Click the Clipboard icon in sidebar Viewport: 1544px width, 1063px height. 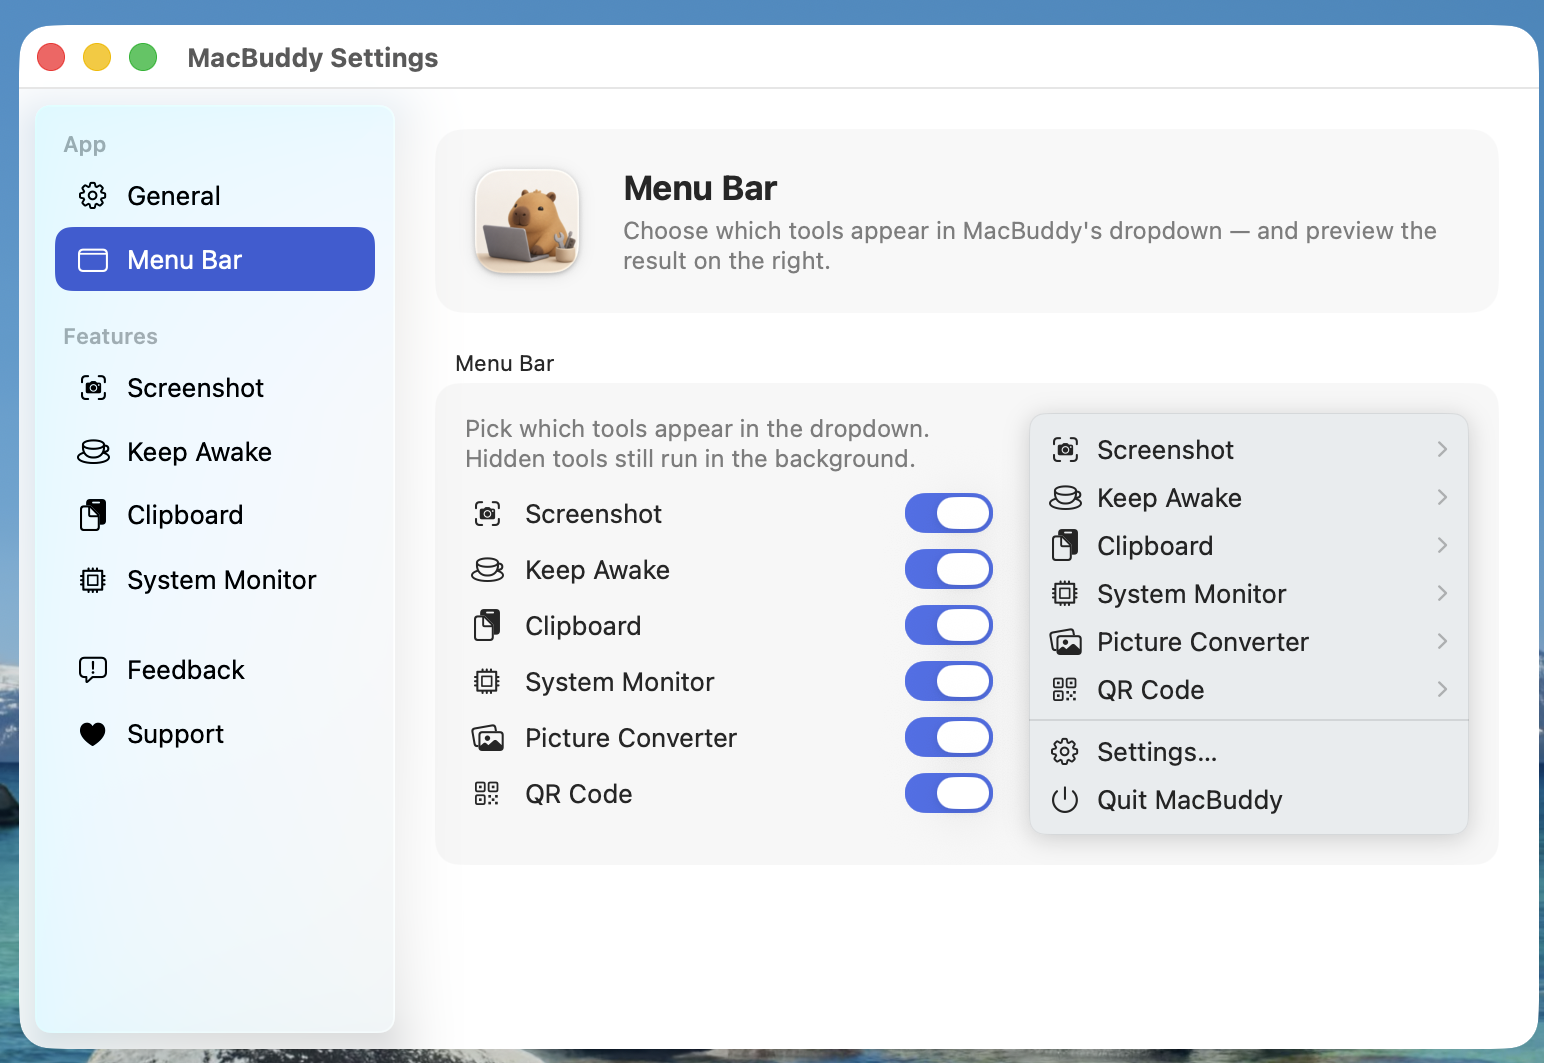coord(93,515)
